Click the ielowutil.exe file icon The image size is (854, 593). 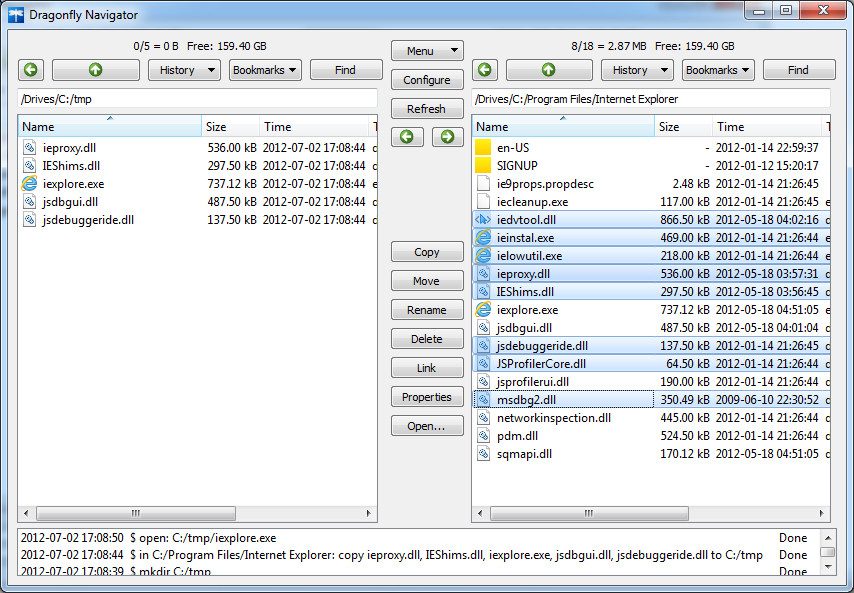[x=483, y=255]
